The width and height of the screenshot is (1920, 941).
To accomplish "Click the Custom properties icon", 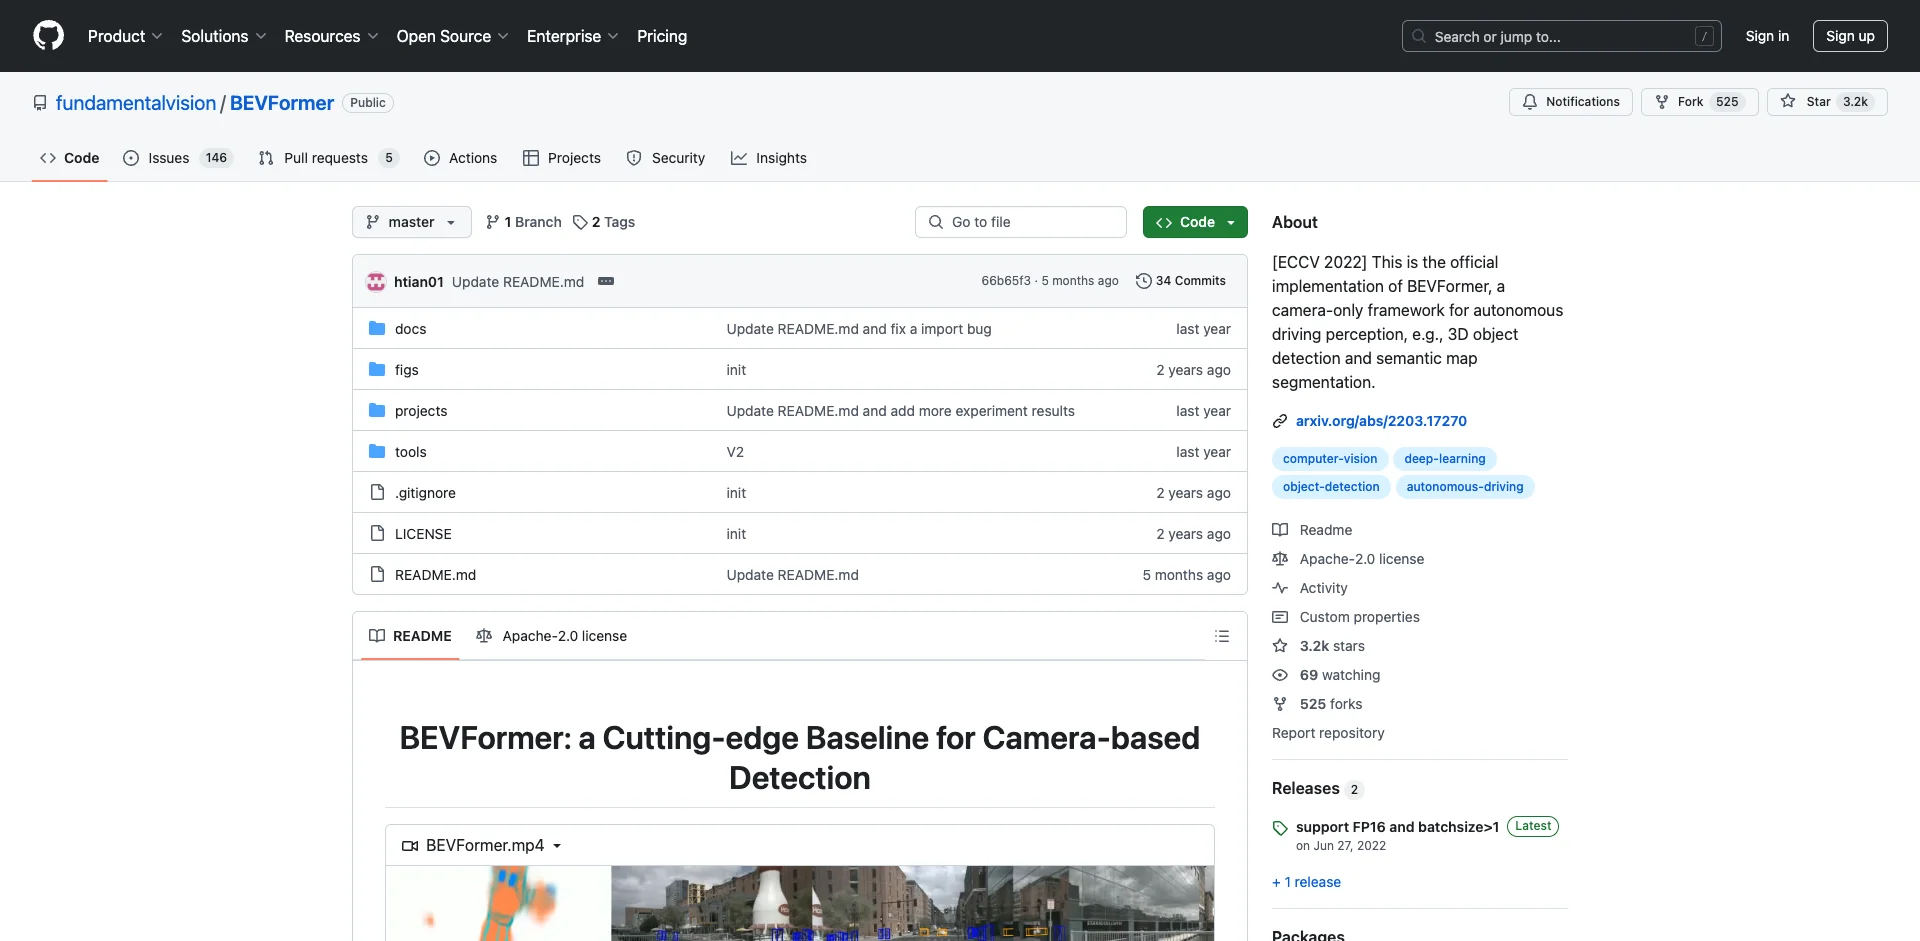I will tap(1280, 617).
